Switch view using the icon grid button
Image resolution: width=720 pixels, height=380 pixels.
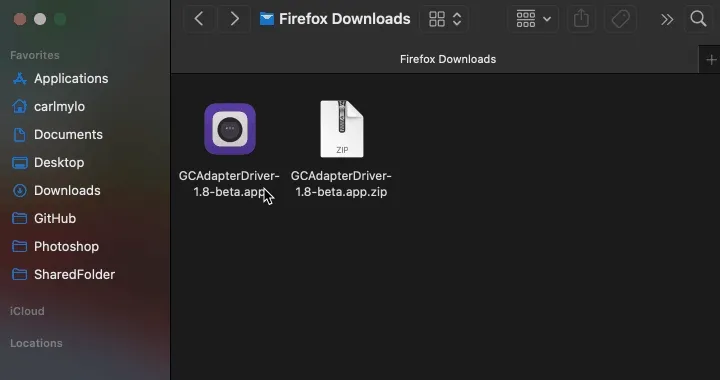[437, 19]
